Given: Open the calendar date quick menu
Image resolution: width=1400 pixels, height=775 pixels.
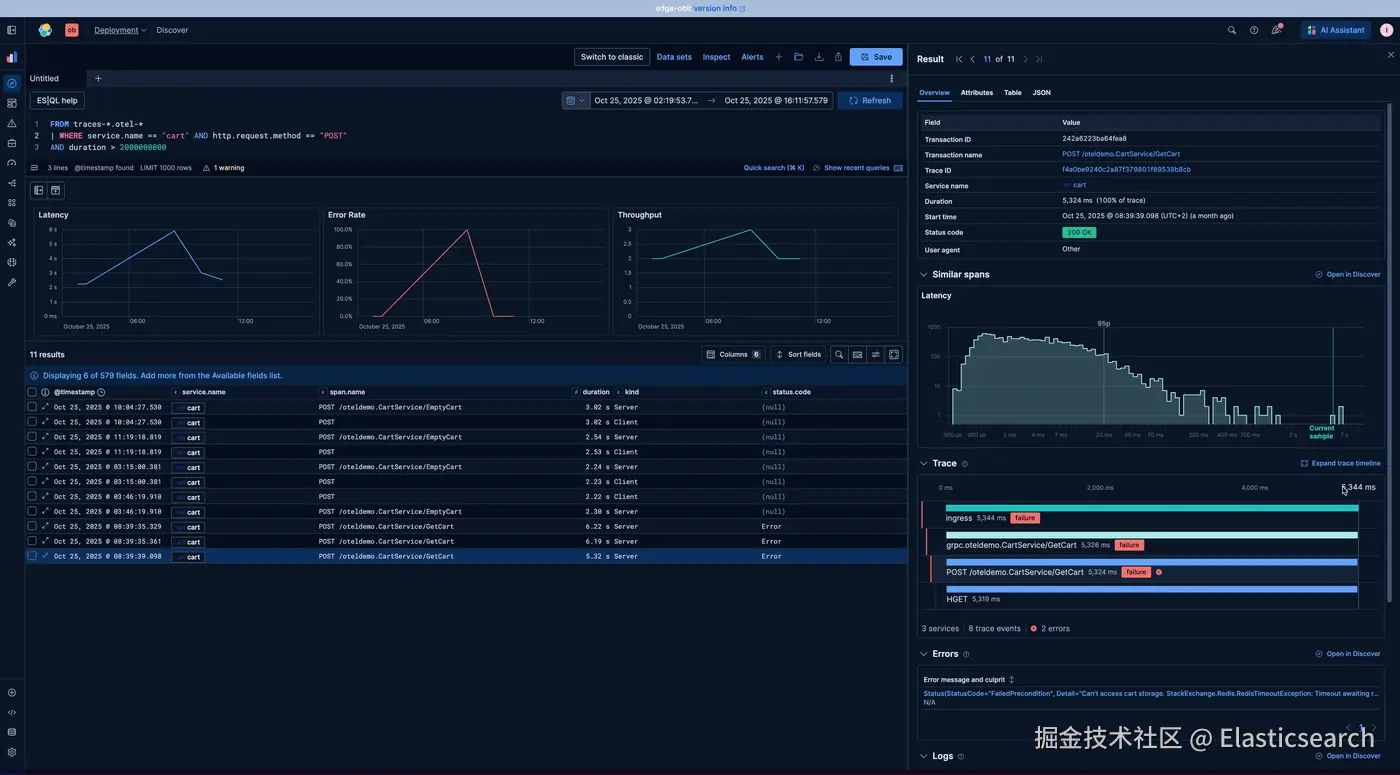Looking at the screenshot, I should coord(576,100).
